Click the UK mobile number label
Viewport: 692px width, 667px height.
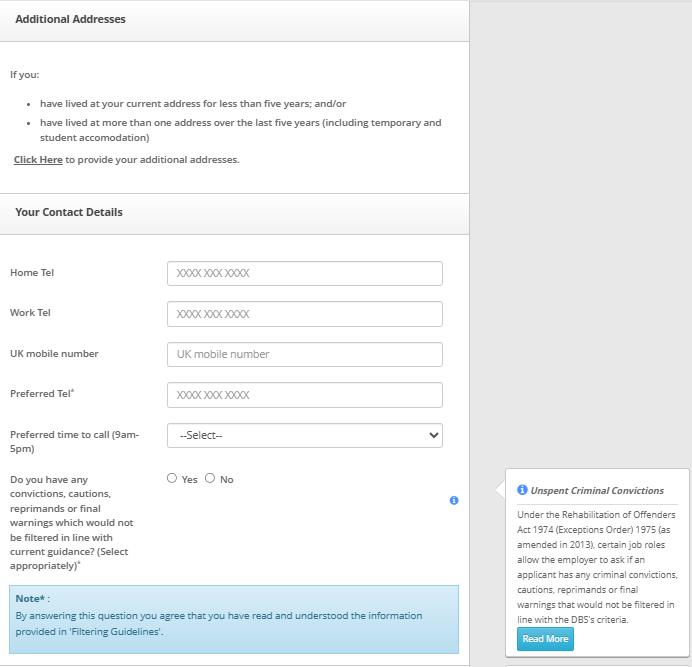(x=54, y=354)
